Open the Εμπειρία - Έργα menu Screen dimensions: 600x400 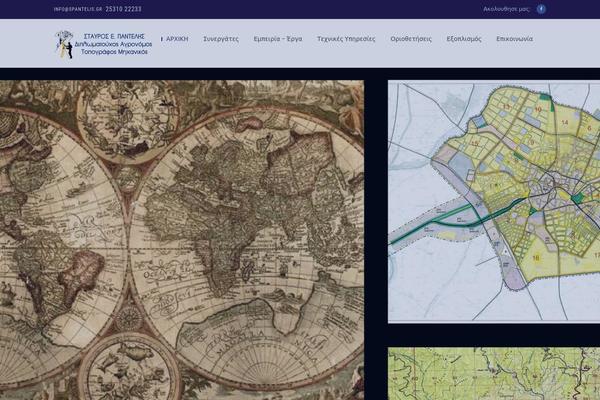pyautogui.click(x=278, y=39)
